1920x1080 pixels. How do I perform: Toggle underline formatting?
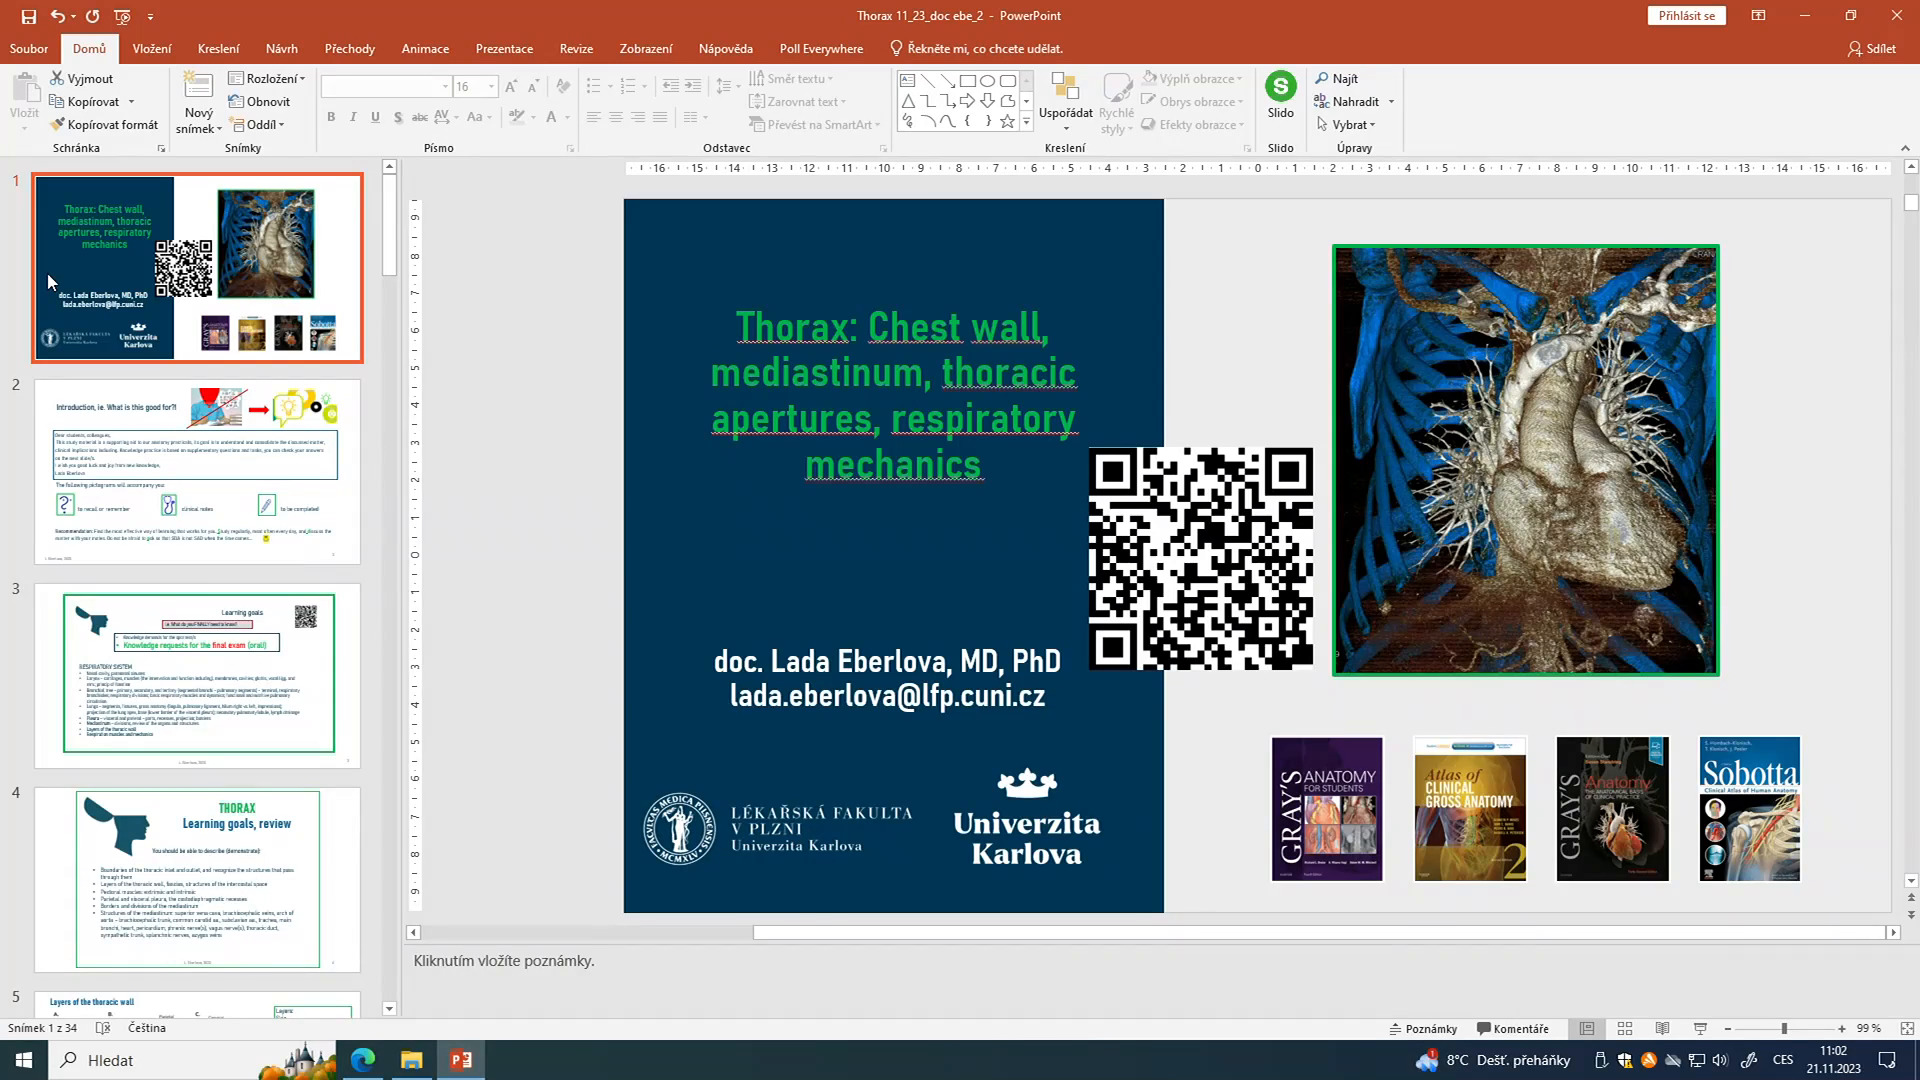click(375, 117)
